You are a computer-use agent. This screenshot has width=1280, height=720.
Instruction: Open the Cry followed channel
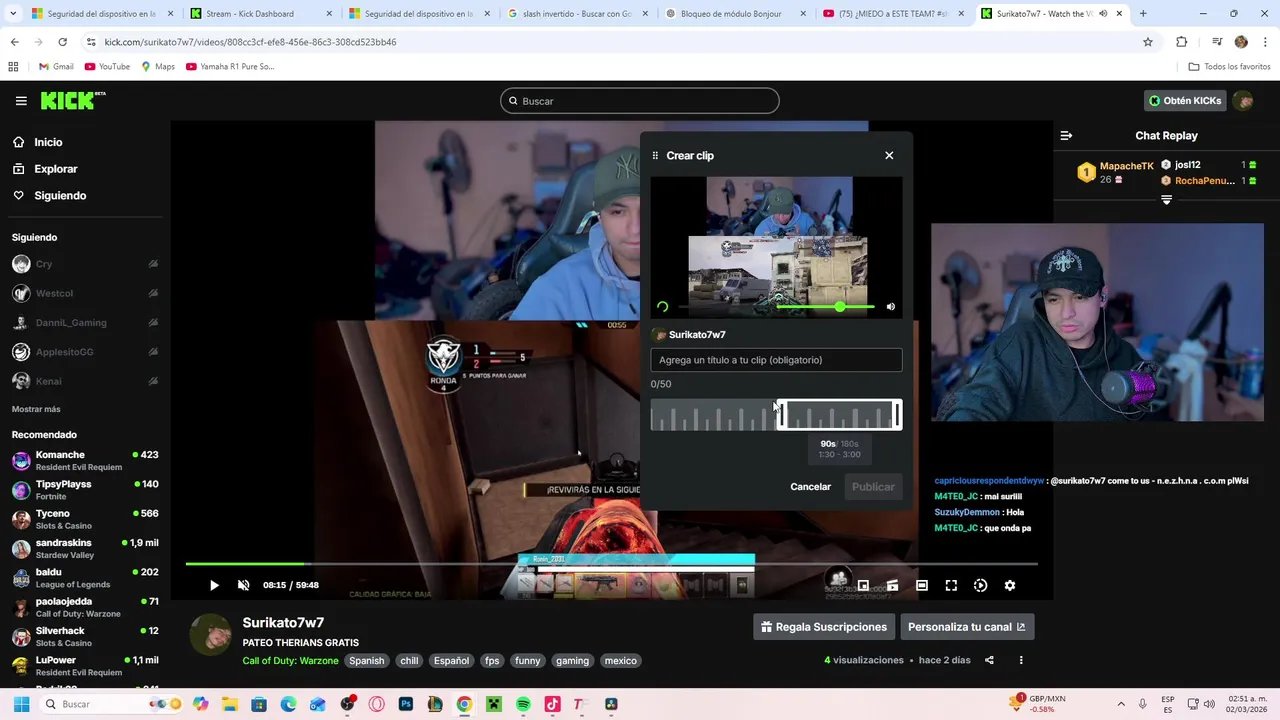[85, 264]
